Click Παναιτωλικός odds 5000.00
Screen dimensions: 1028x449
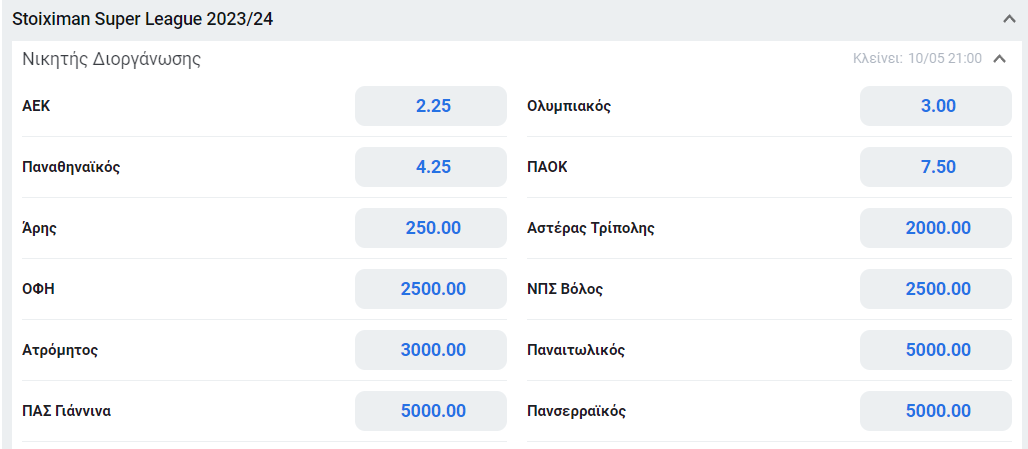pos(936,350)
